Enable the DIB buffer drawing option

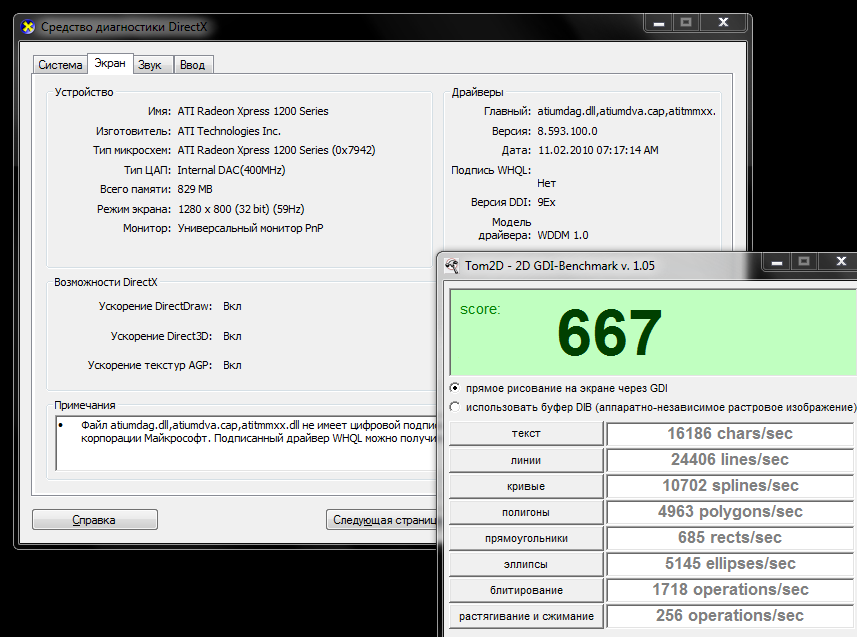click(456, 407)
